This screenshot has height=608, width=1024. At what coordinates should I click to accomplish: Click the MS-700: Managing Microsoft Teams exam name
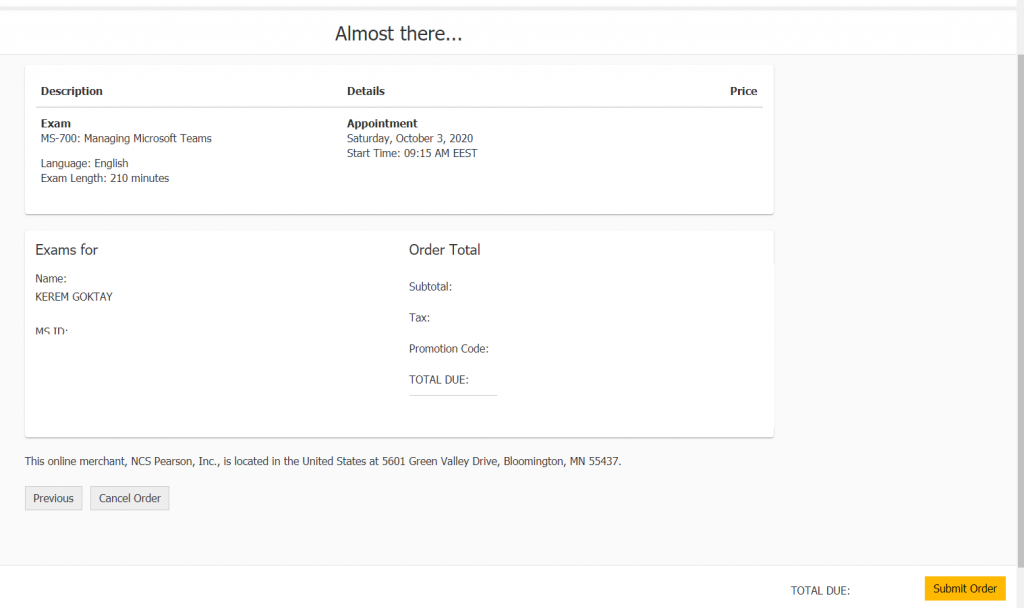coord(126,139)
